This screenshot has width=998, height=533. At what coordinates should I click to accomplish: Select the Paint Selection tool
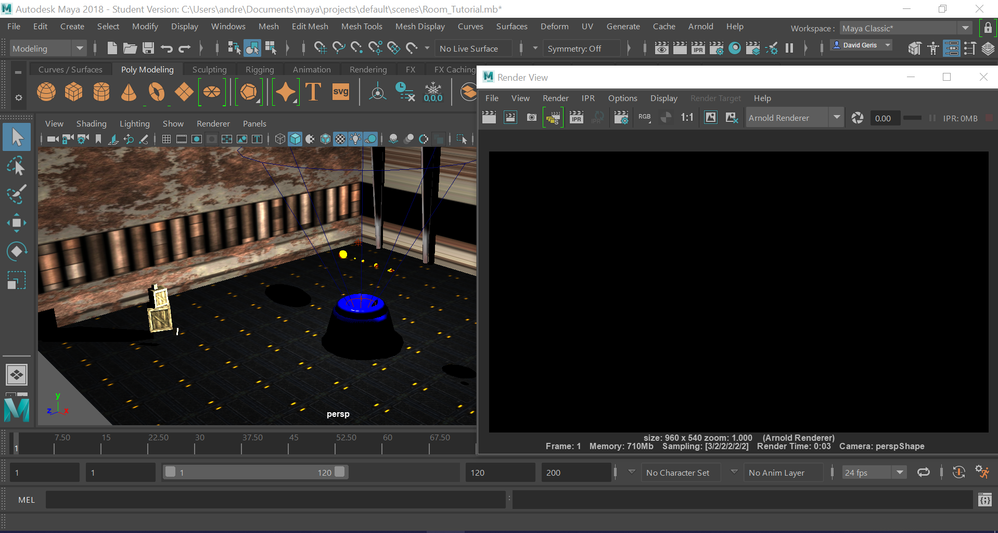[17, 194]
